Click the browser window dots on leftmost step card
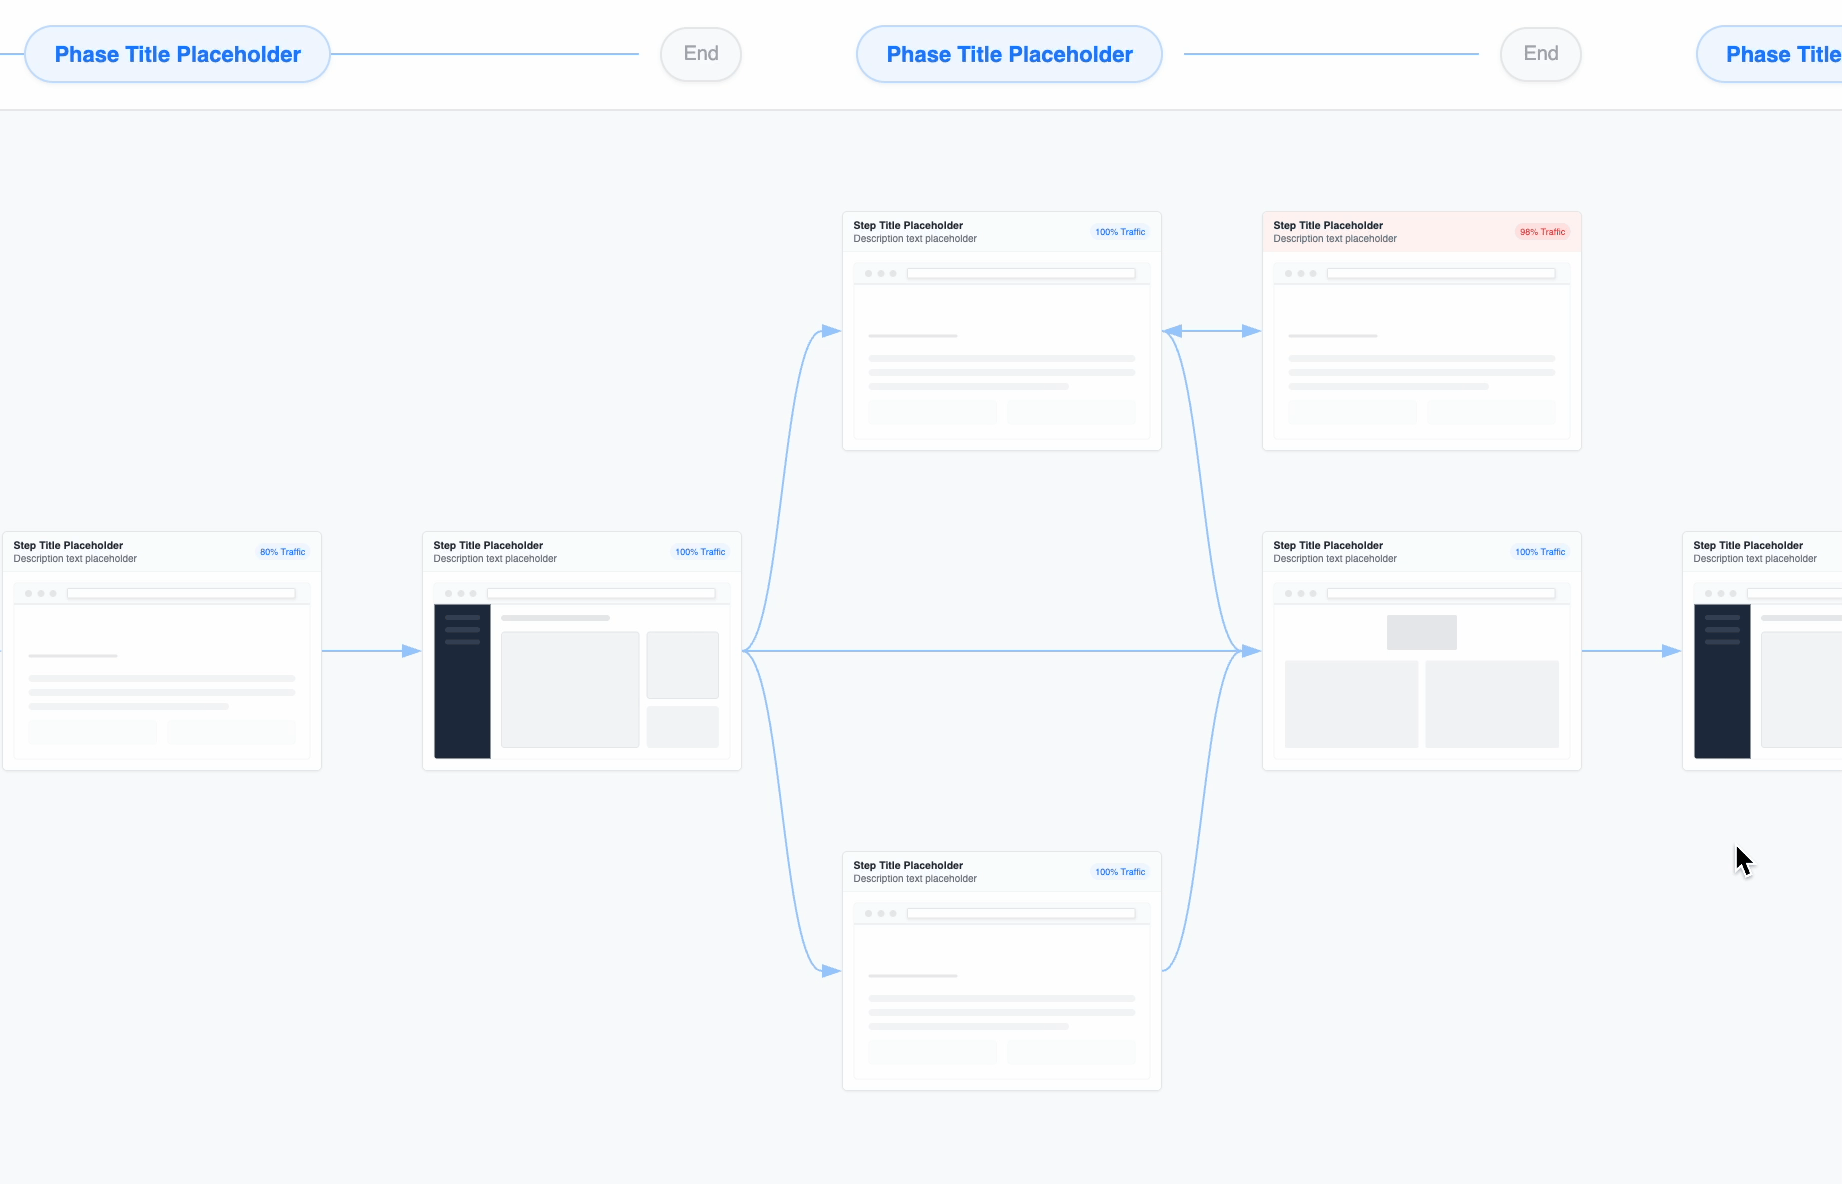The image size is (1842, 1184). (41, 592)
